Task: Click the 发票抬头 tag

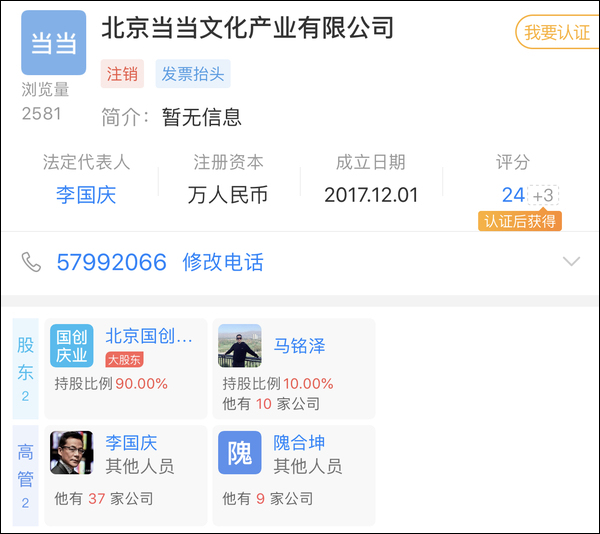Action: (x=192, y=73)
